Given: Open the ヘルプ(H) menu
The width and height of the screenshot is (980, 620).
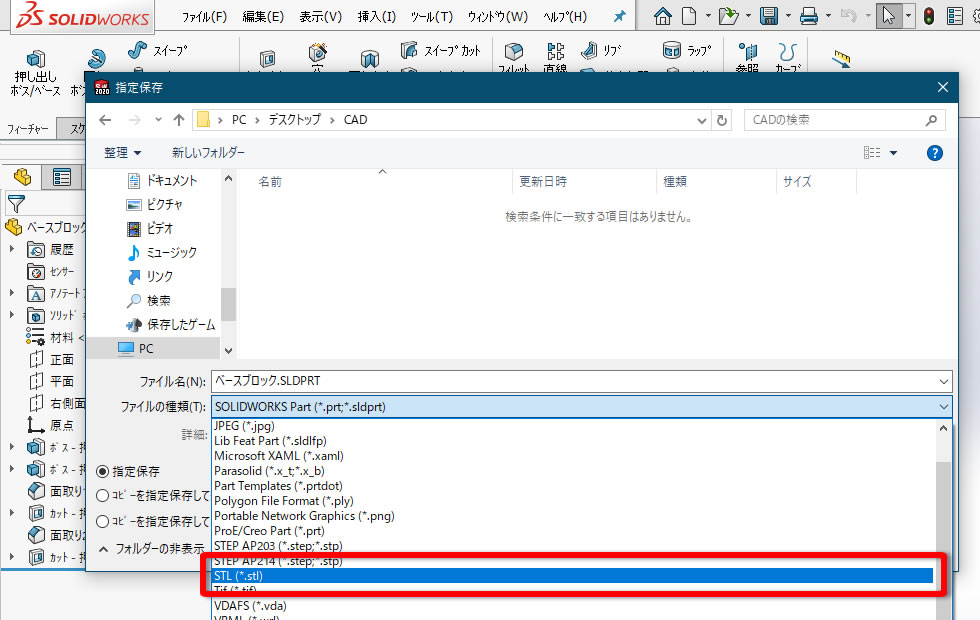Looking at the screenshot, I should coord(565,17).
